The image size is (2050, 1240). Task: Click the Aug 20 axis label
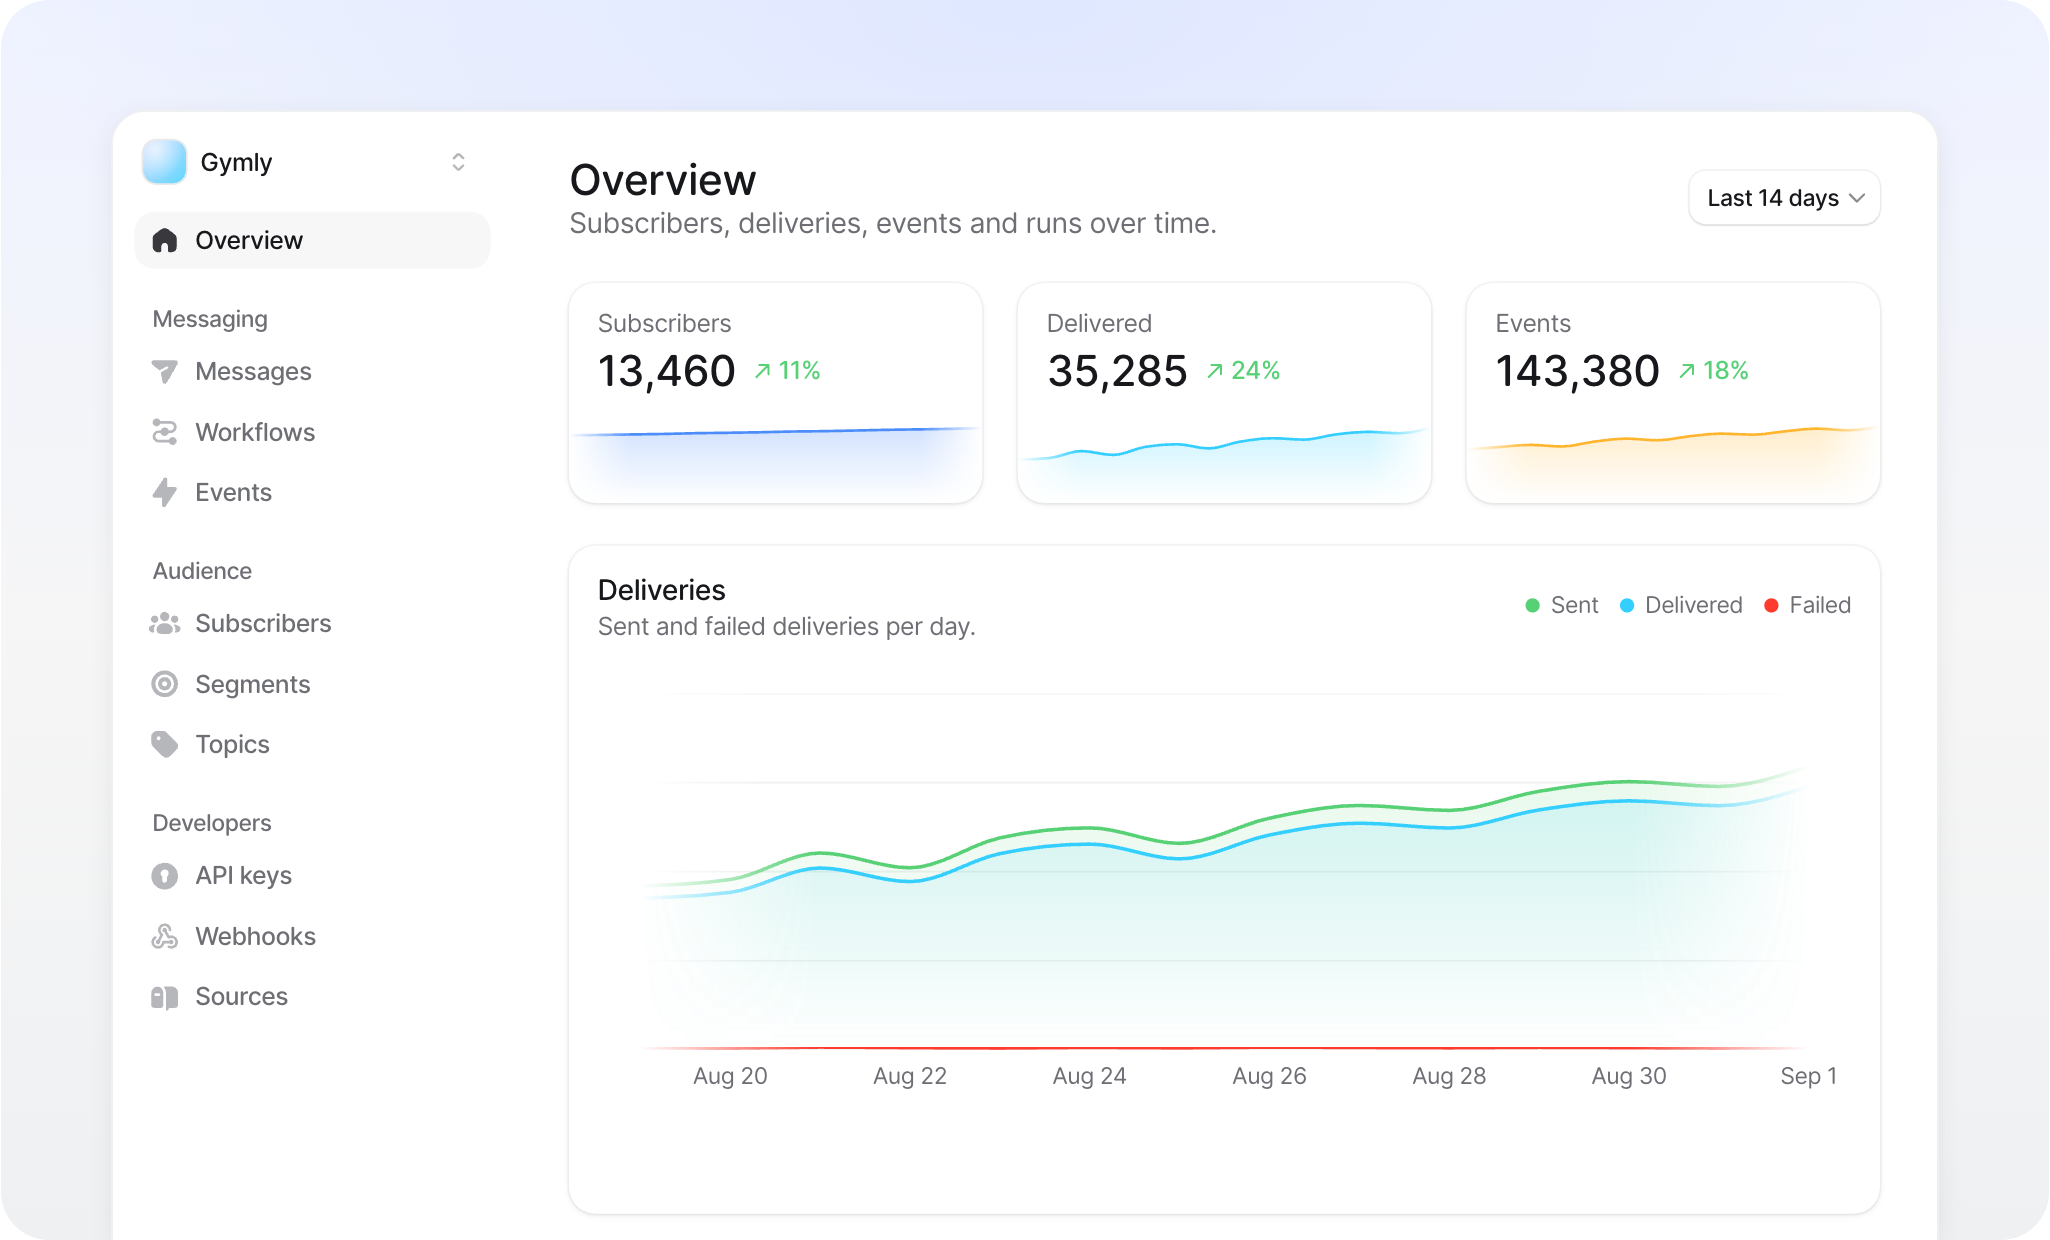coord(730,1076)
